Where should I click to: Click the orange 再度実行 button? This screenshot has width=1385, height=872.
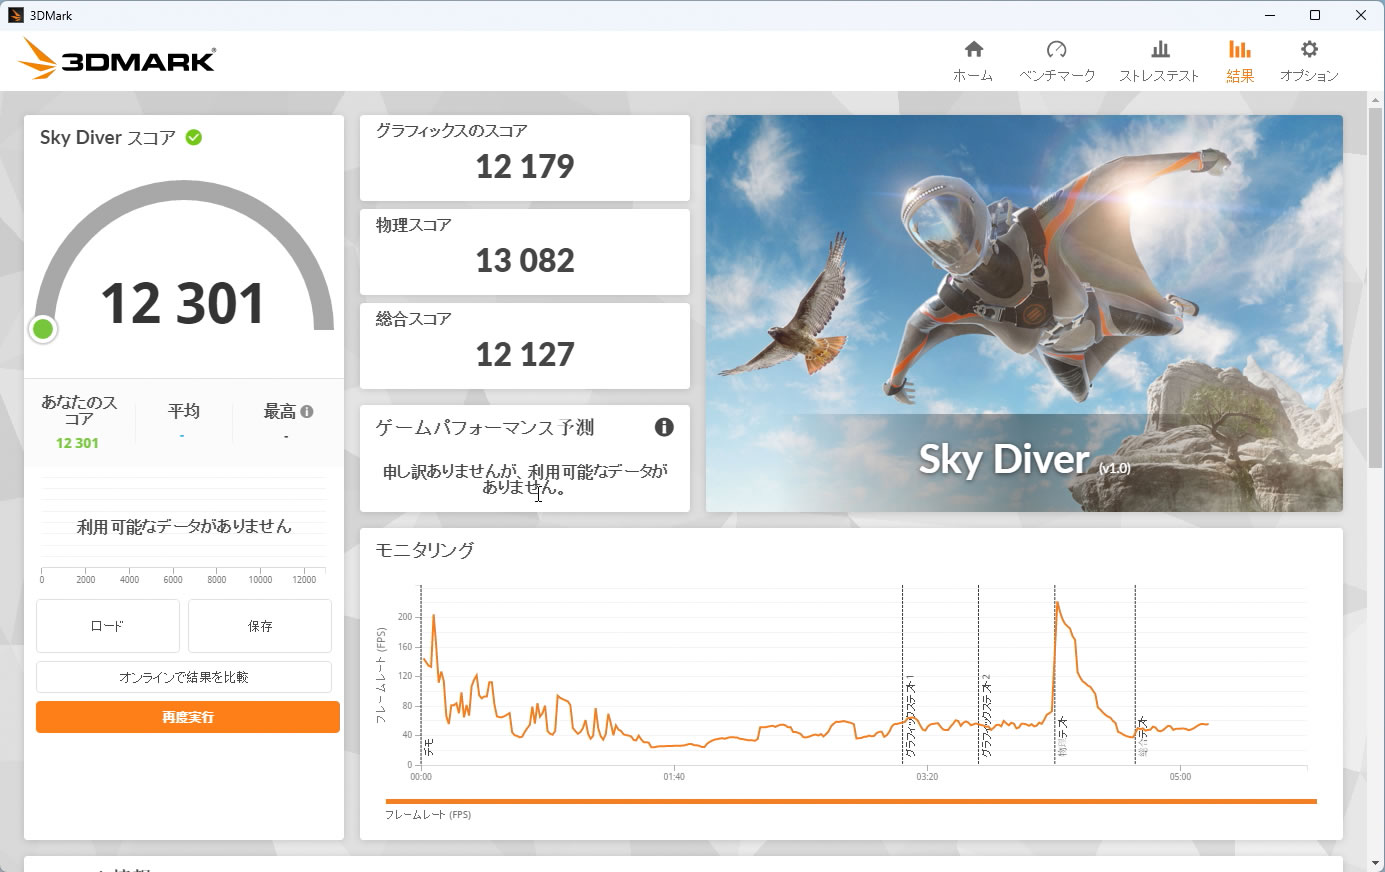(188, 717)
